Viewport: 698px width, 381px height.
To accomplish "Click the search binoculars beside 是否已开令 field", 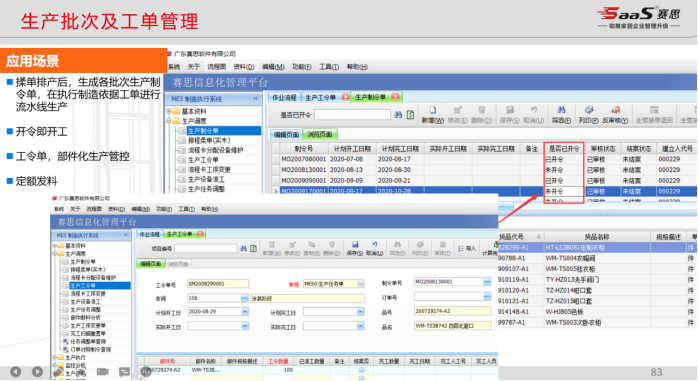I will 398,115.
